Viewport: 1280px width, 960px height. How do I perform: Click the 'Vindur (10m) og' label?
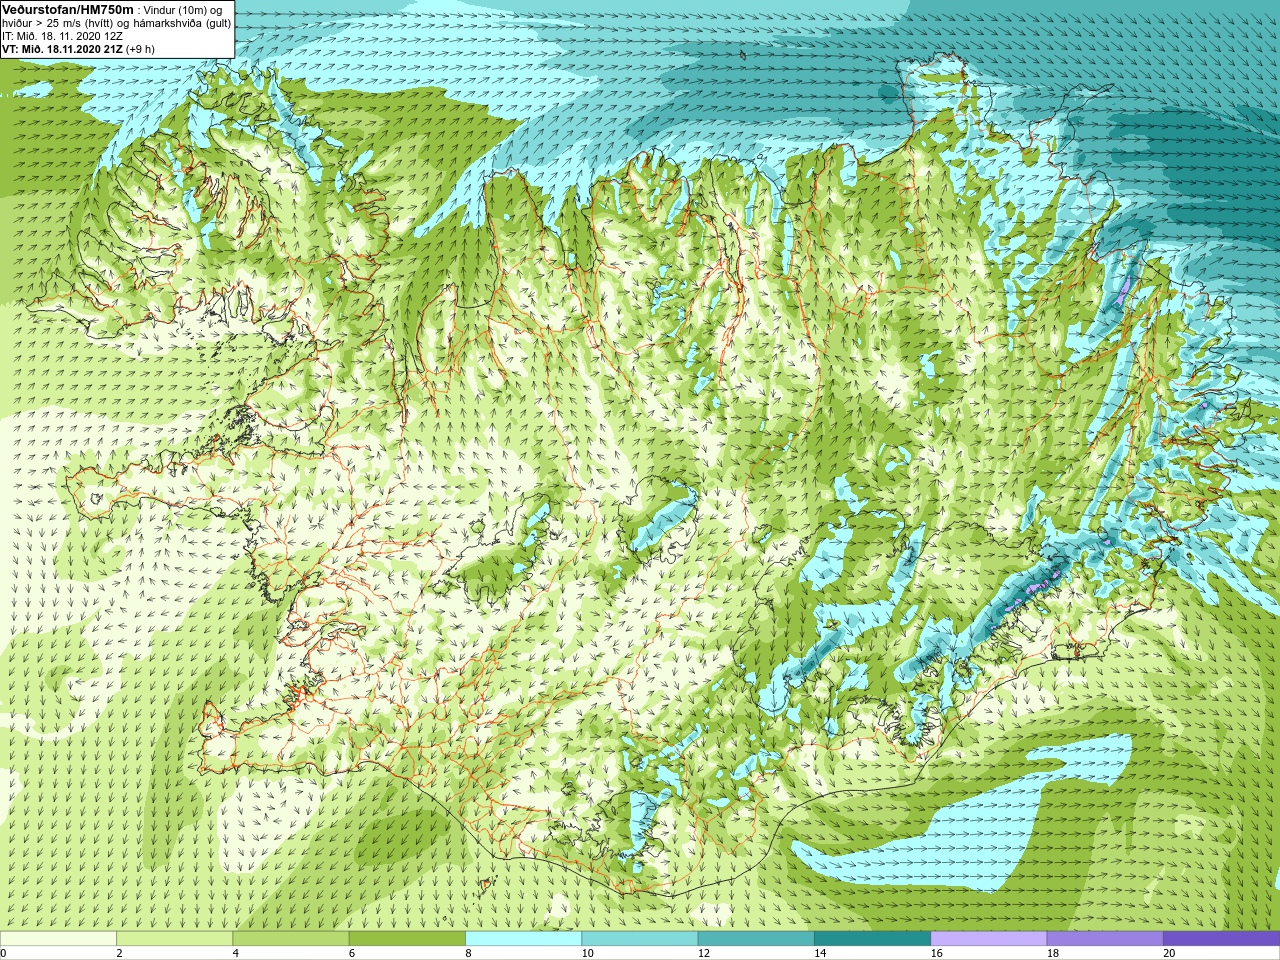coord(184,10)
